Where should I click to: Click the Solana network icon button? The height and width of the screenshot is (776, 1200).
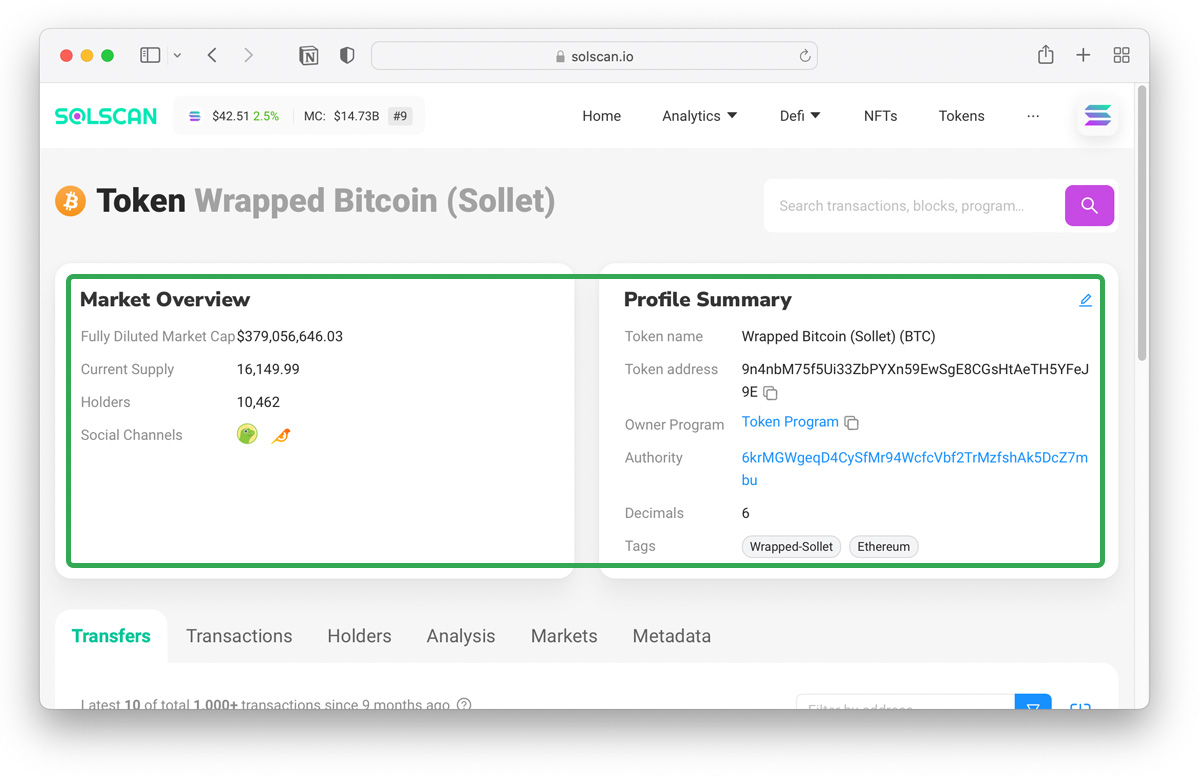(x=1097, y=116)
